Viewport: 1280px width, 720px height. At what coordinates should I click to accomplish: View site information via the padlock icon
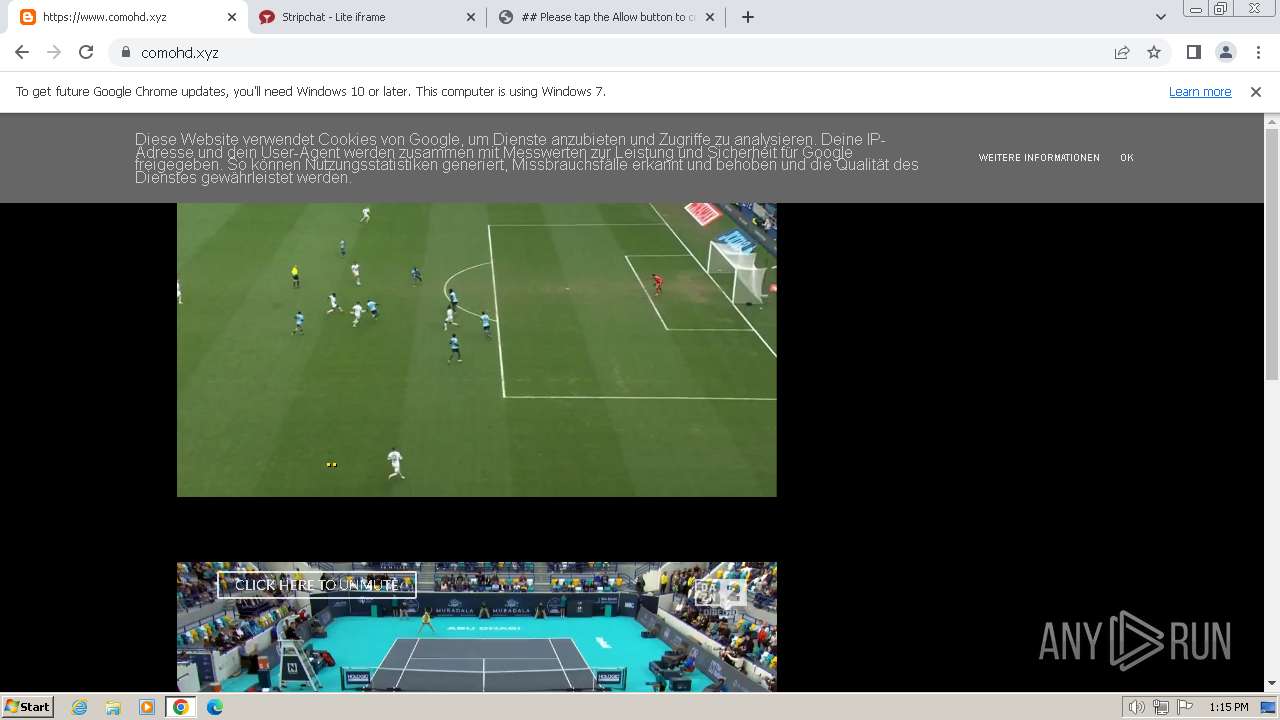click(x=126, y=52)
